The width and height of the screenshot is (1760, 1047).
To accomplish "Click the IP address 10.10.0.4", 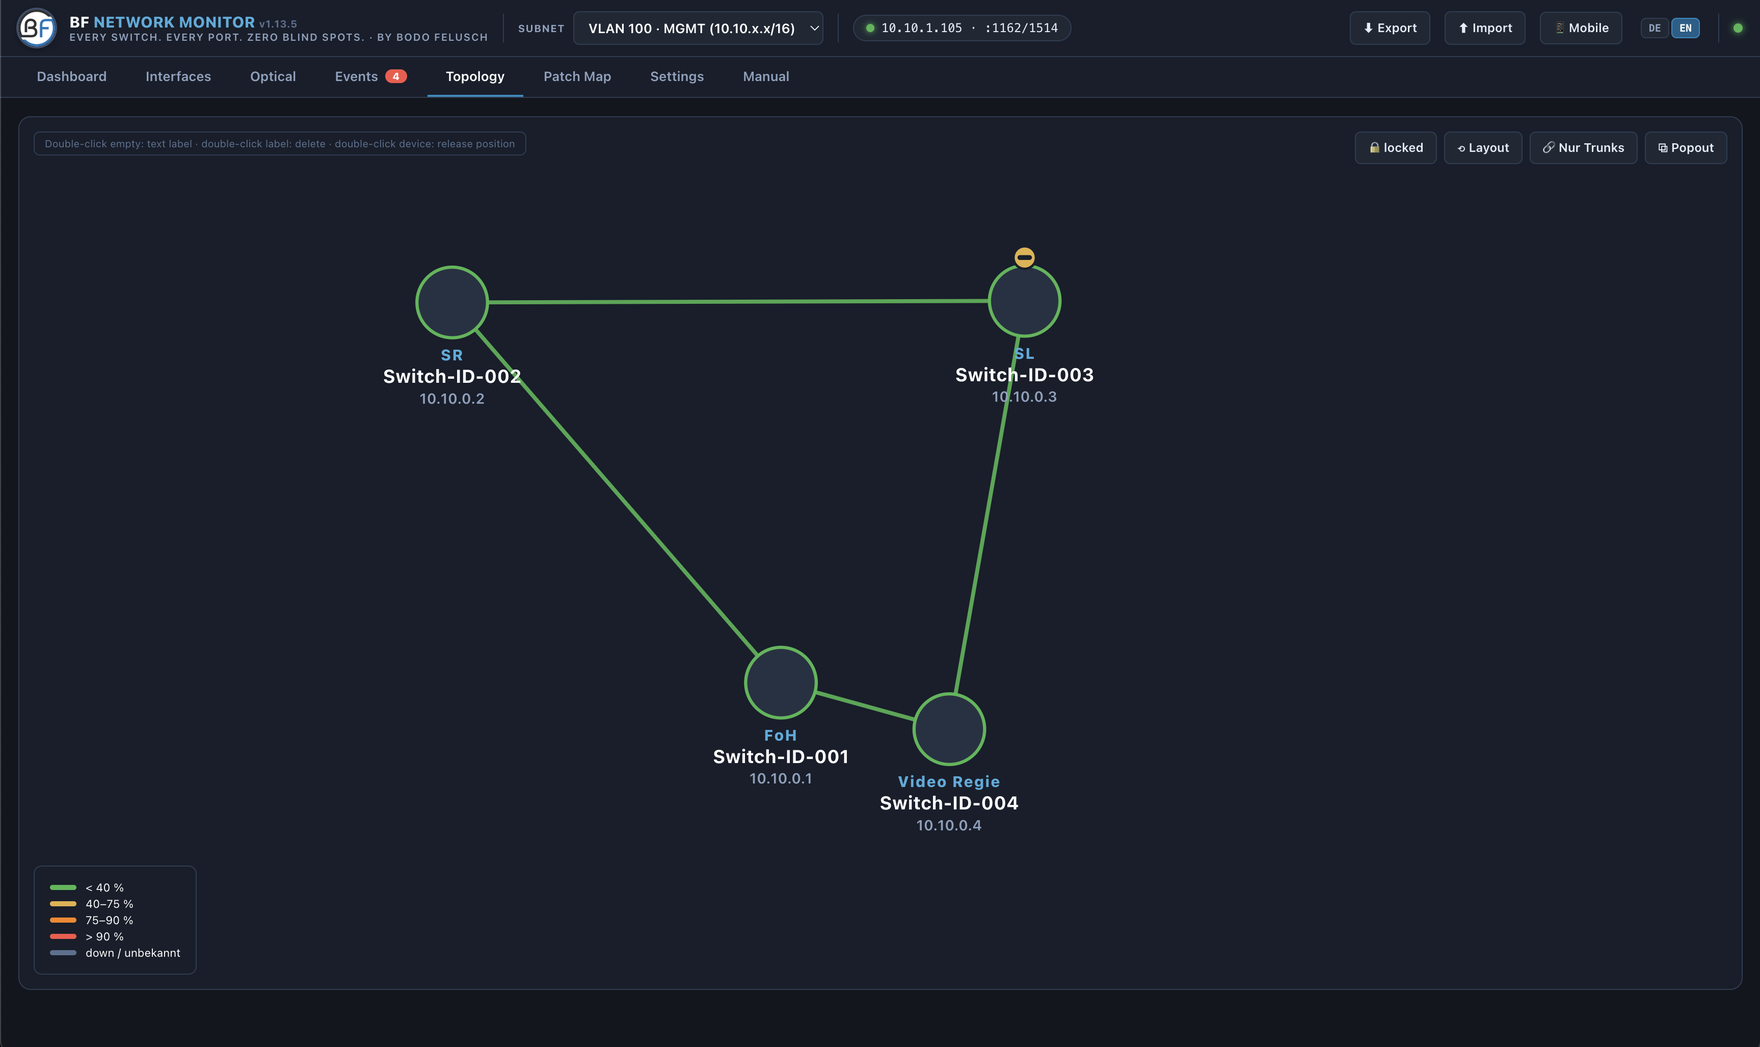I will [x=949, y=826].
